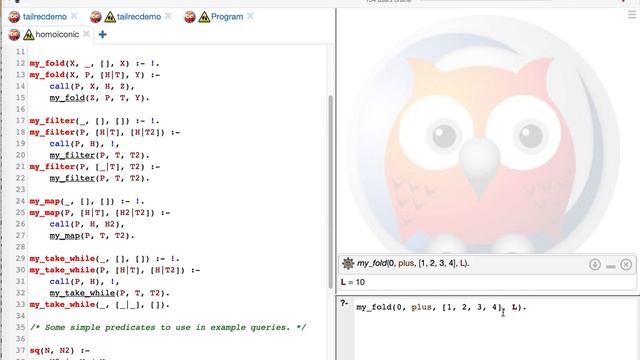Viewport: 640px width, 360px height.
Task: Click line 29 my_take_while base clause
Action: [104, 258]
